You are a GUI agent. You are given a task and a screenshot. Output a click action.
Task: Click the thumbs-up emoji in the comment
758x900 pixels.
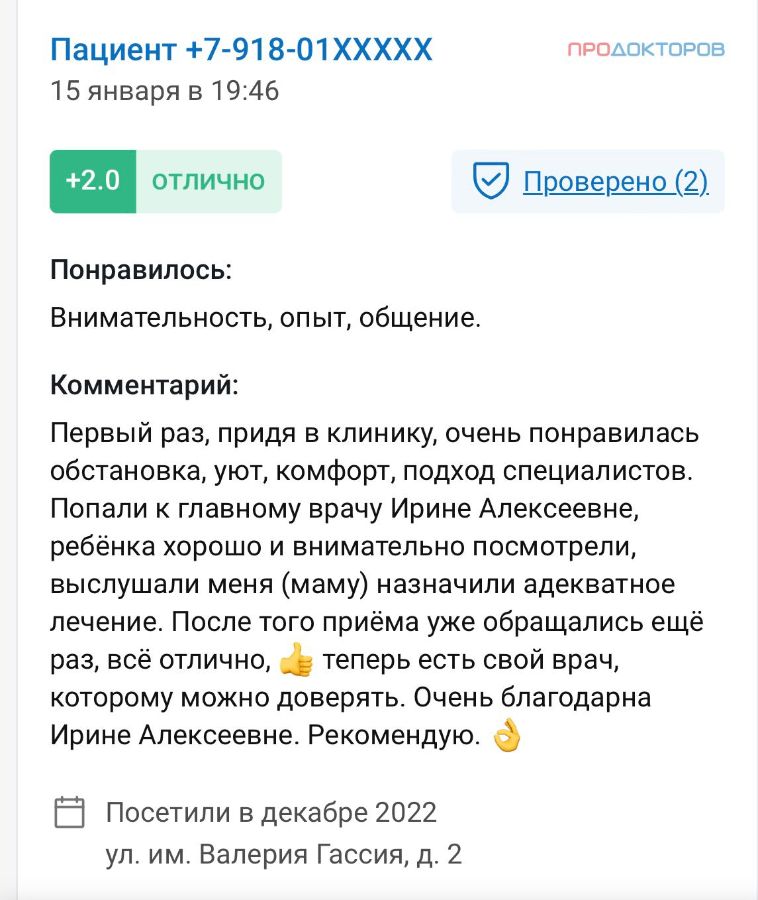pos(296,660)
